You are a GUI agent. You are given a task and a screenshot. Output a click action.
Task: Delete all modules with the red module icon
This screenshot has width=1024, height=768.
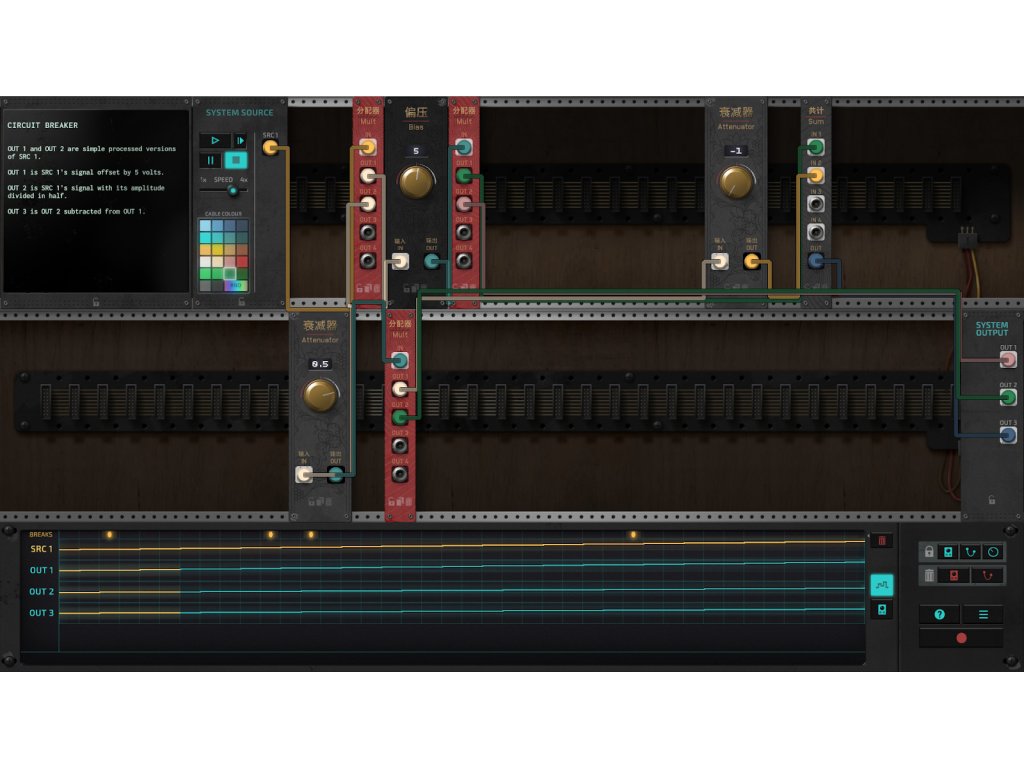coord(953,576)
